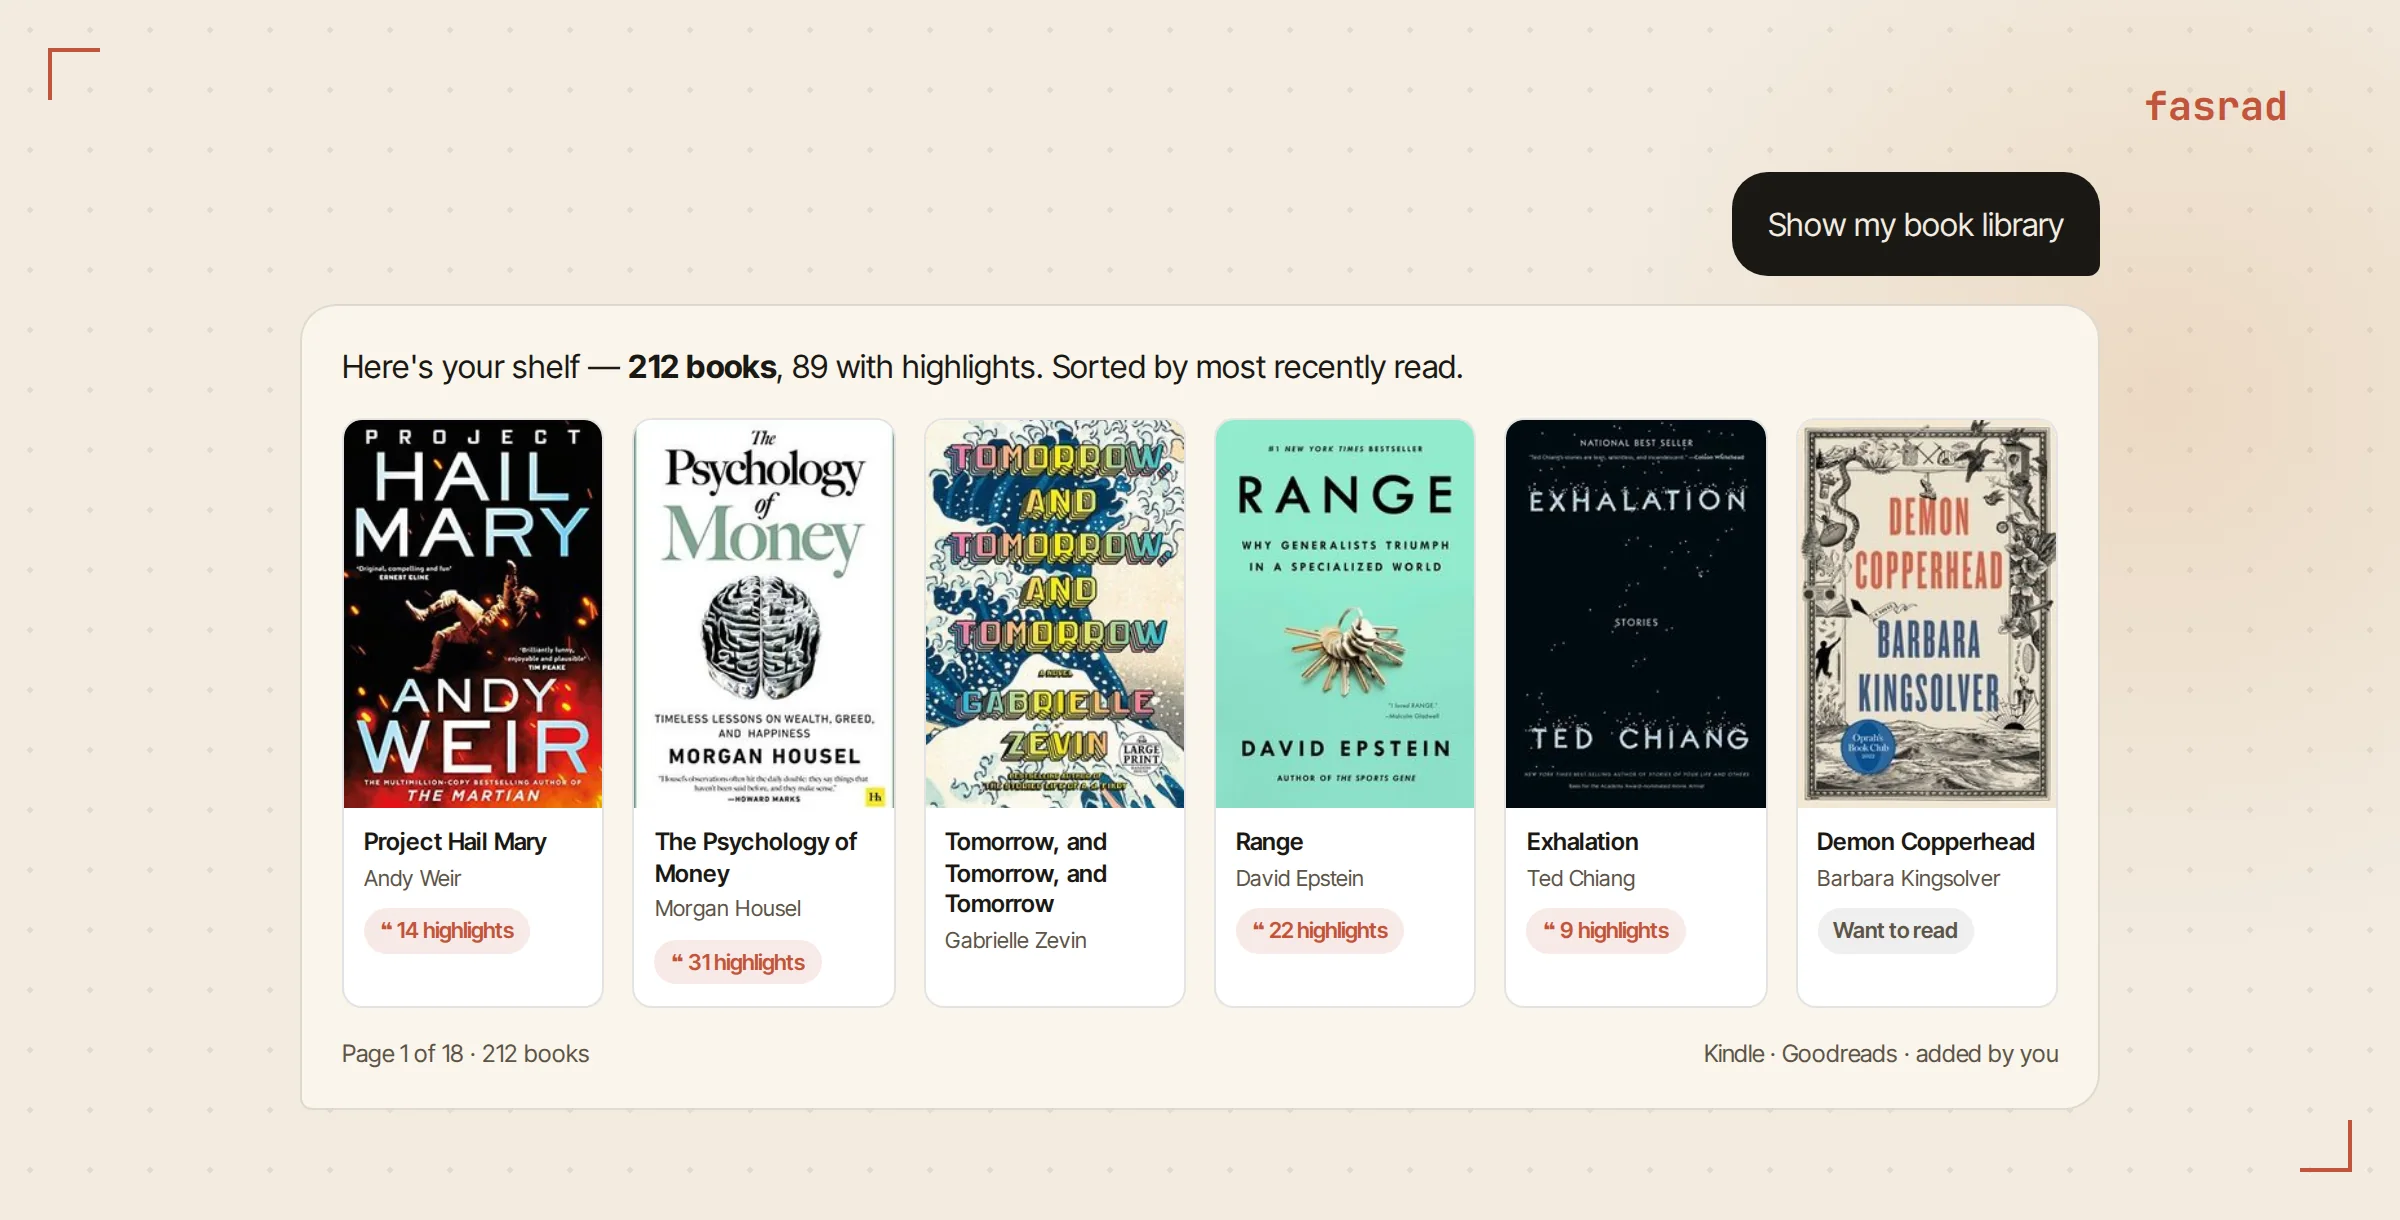Image resolution: width=2400 pixels, height=1220 pixels.
Task: Open the Exhalation book cover
Action: [x=1636, y=614]
